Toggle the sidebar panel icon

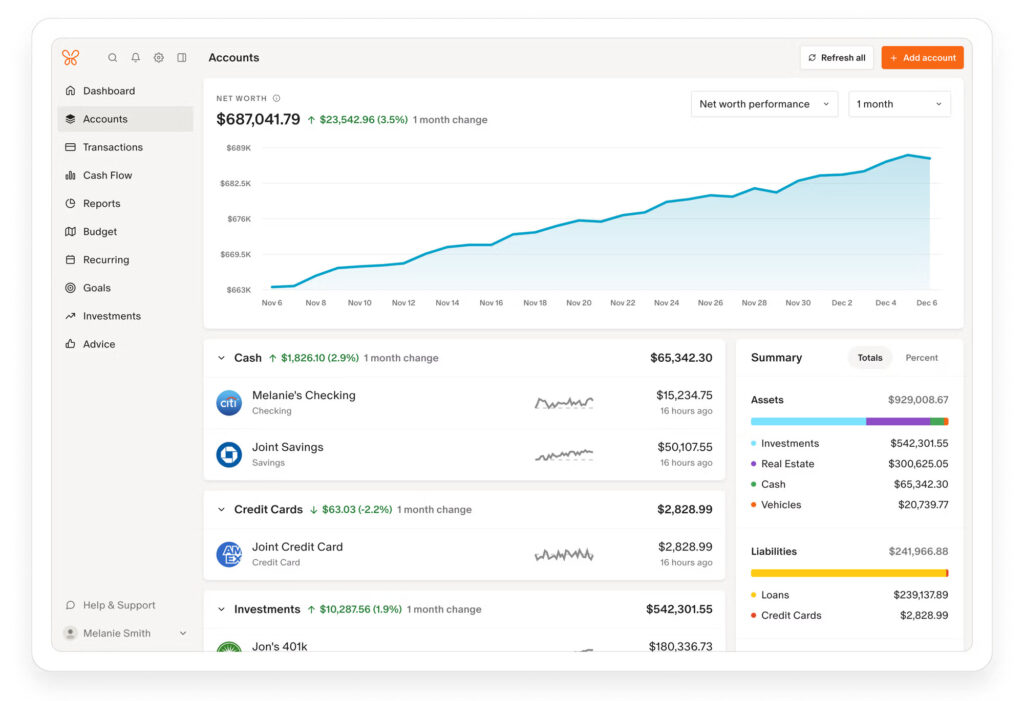182,58
